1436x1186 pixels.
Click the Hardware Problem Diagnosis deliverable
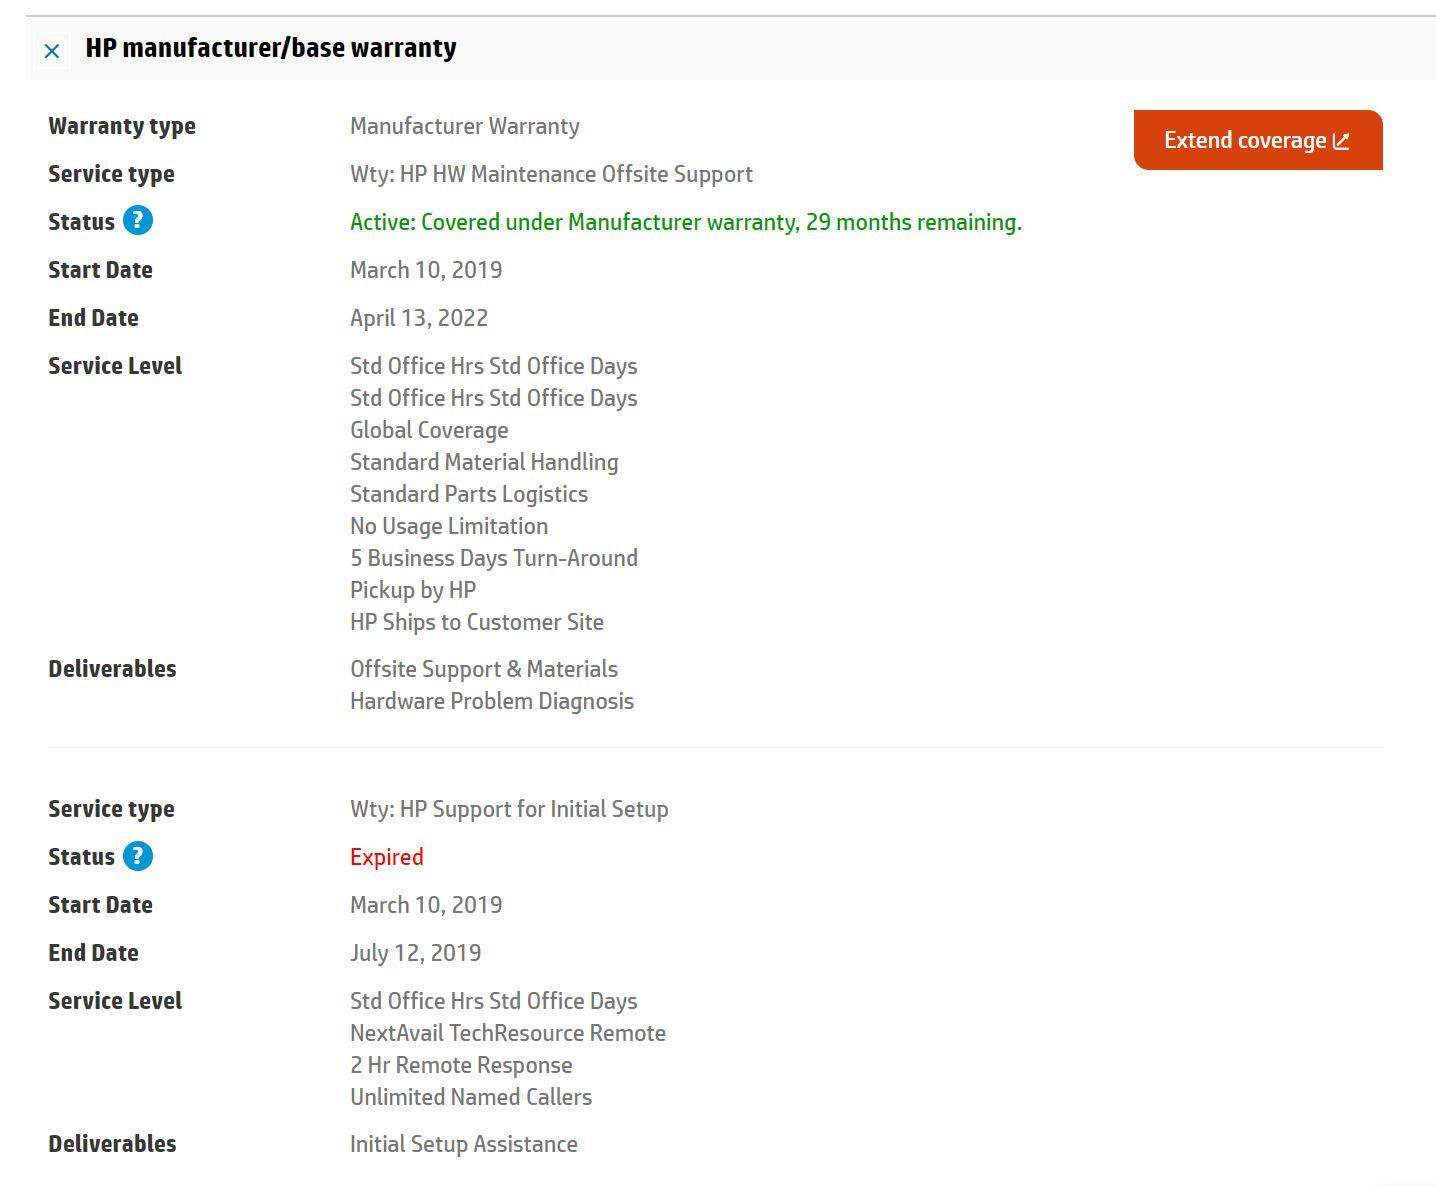pyautogui.click(x=491, y=701)
